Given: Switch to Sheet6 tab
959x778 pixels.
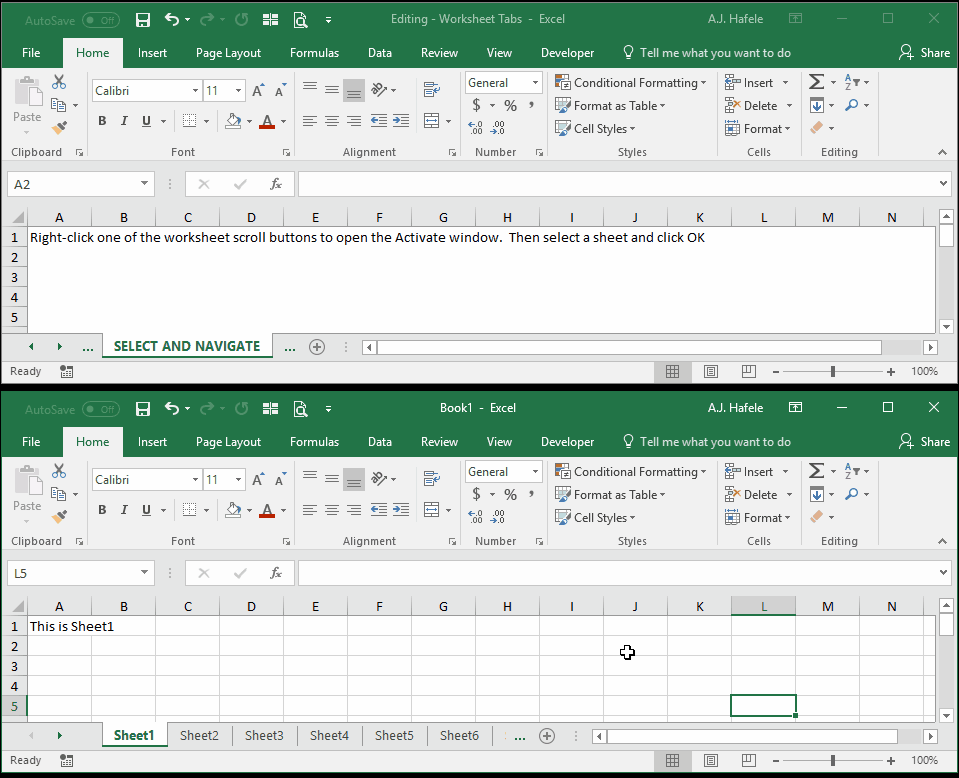Looking at the screenshot, I should (459, 735).
